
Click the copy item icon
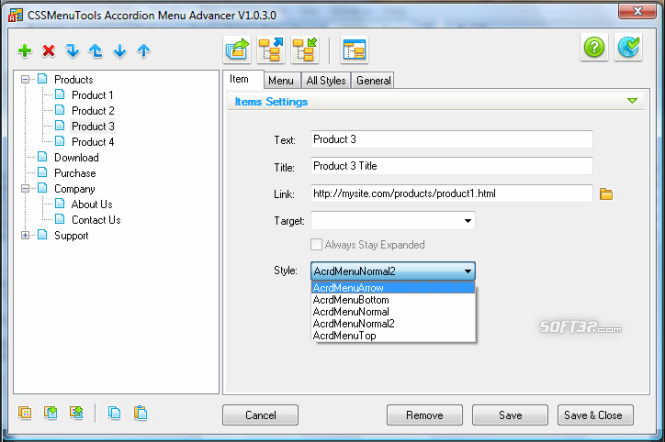[x=114, y=412]
